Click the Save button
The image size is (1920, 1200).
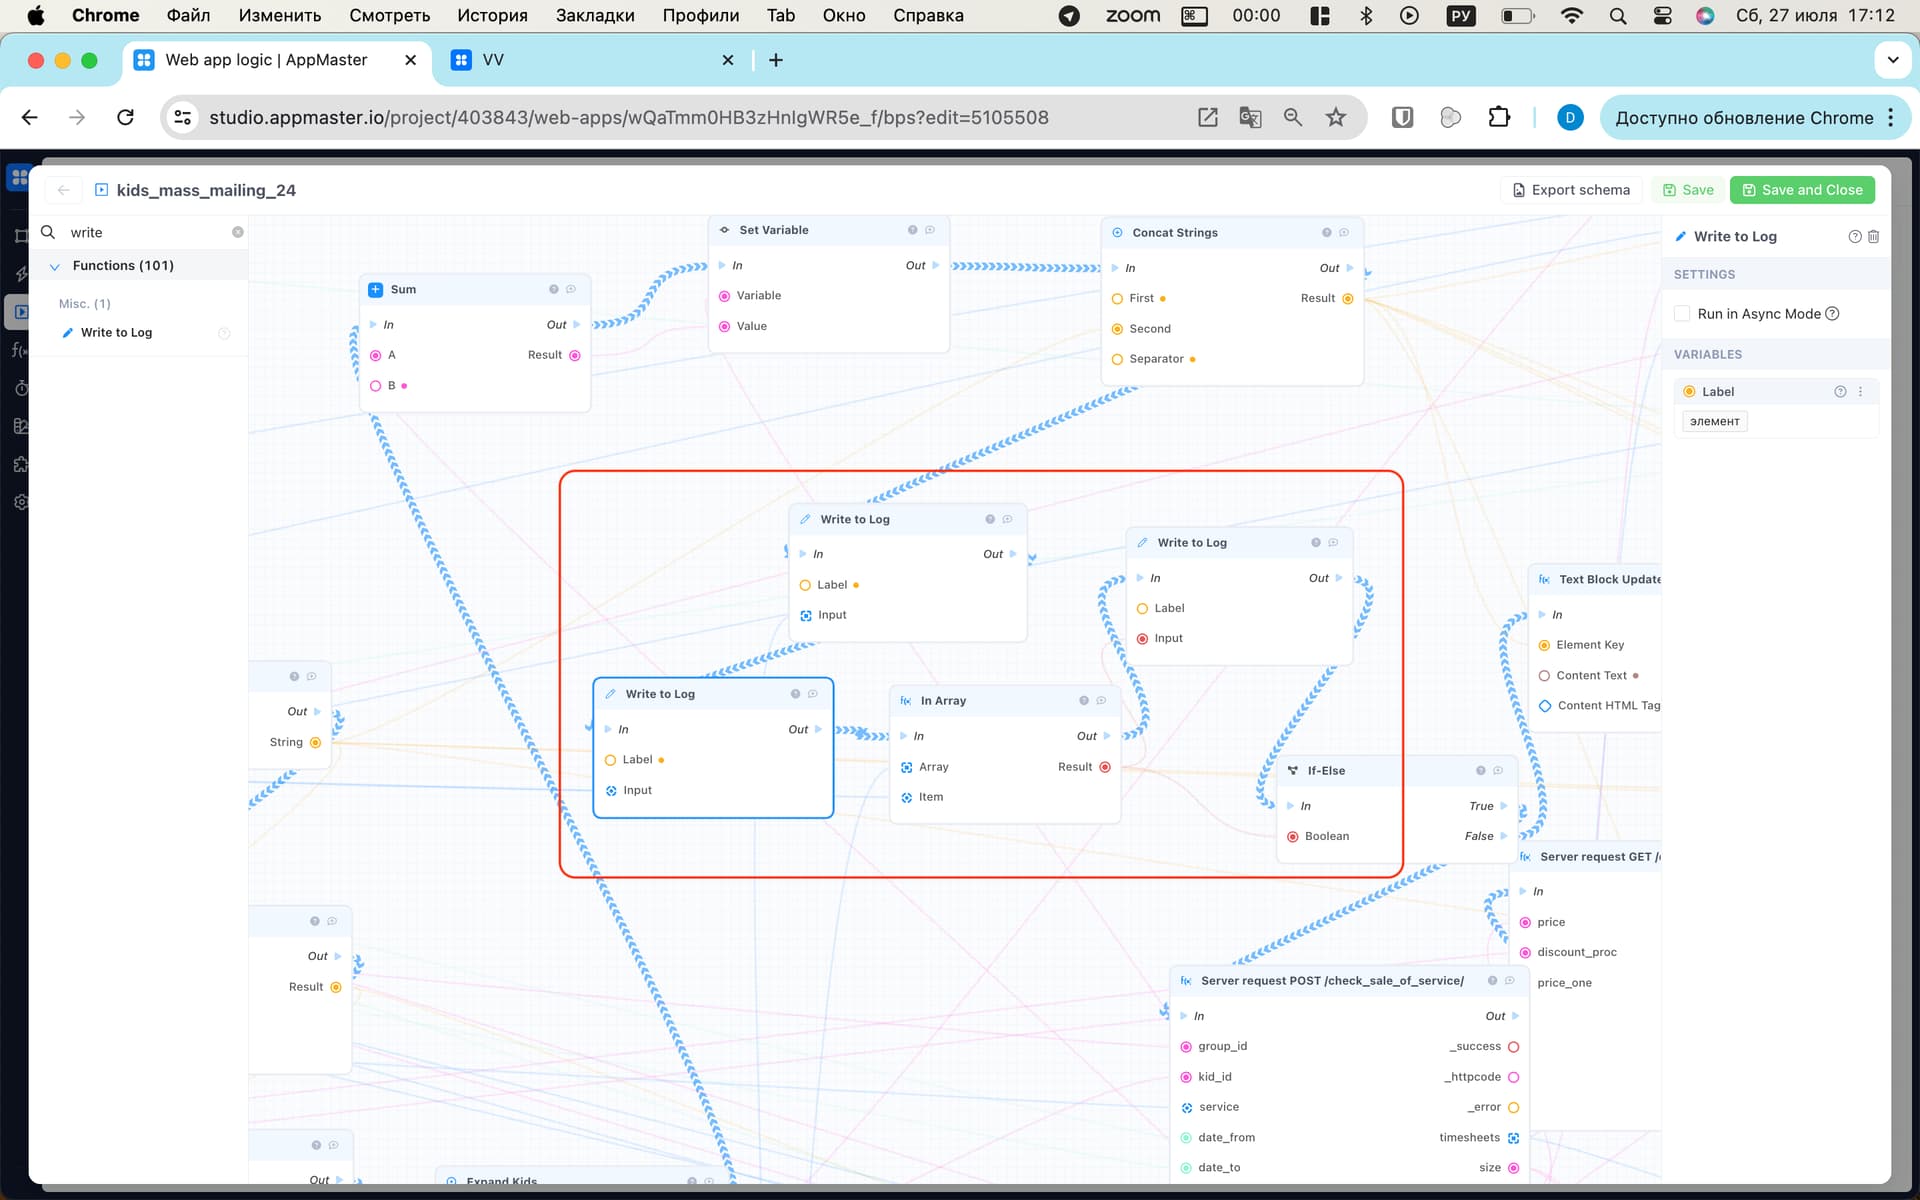pos(1688,190)
